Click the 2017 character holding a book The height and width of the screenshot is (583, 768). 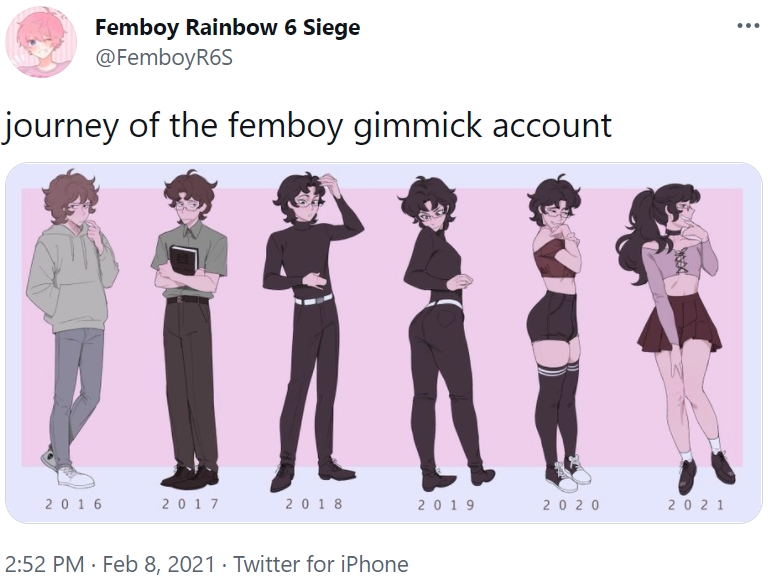190,329
